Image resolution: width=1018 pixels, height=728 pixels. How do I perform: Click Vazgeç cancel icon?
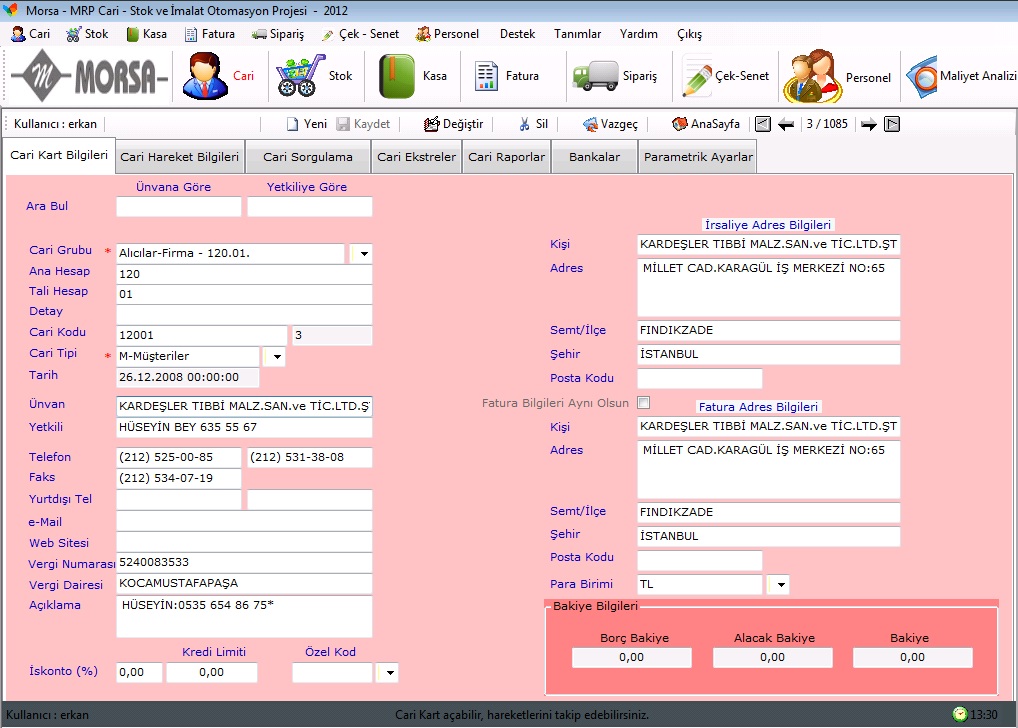pos(590,124)
